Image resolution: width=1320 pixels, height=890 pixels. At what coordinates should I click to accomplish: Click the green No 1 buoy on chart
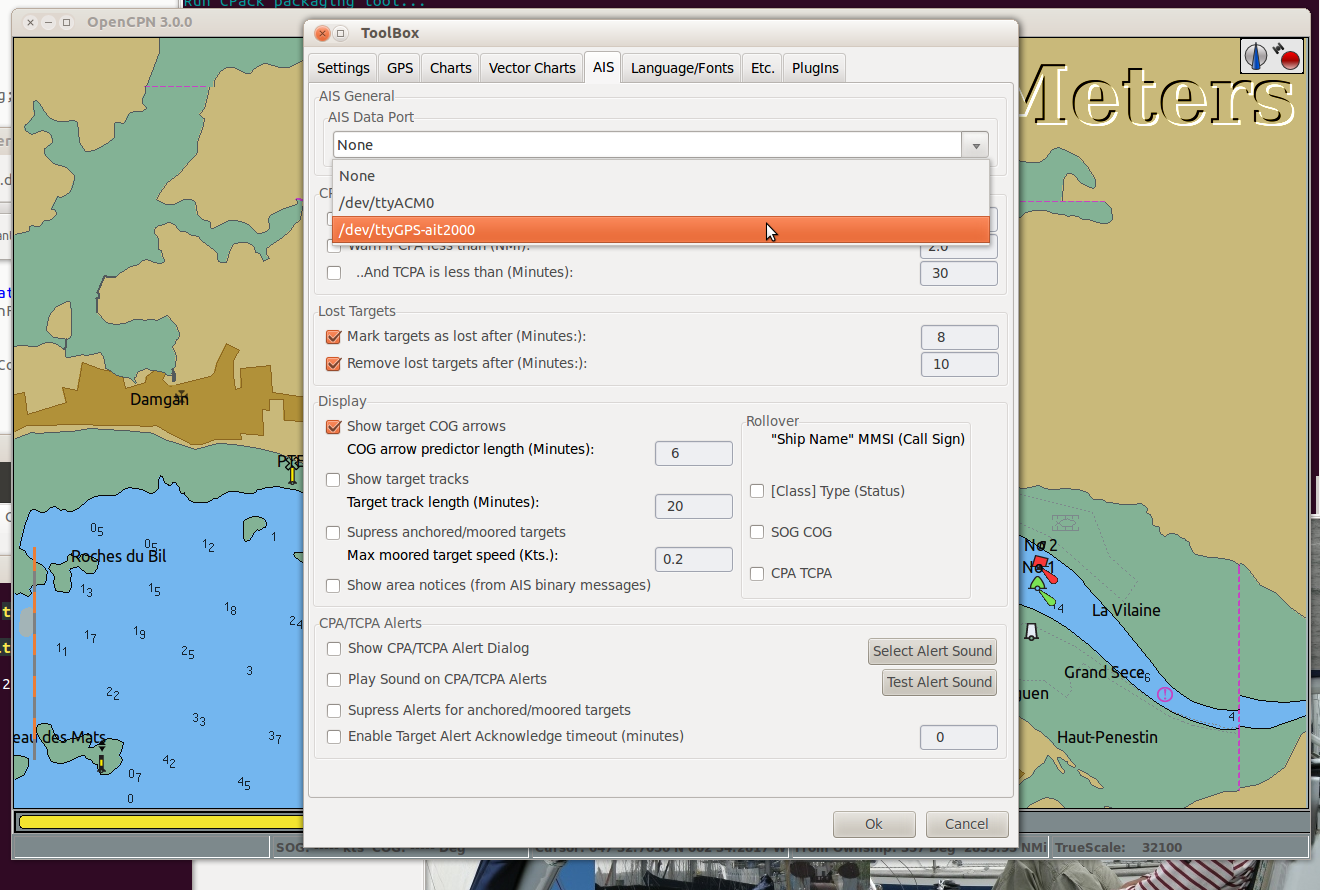1038,582
